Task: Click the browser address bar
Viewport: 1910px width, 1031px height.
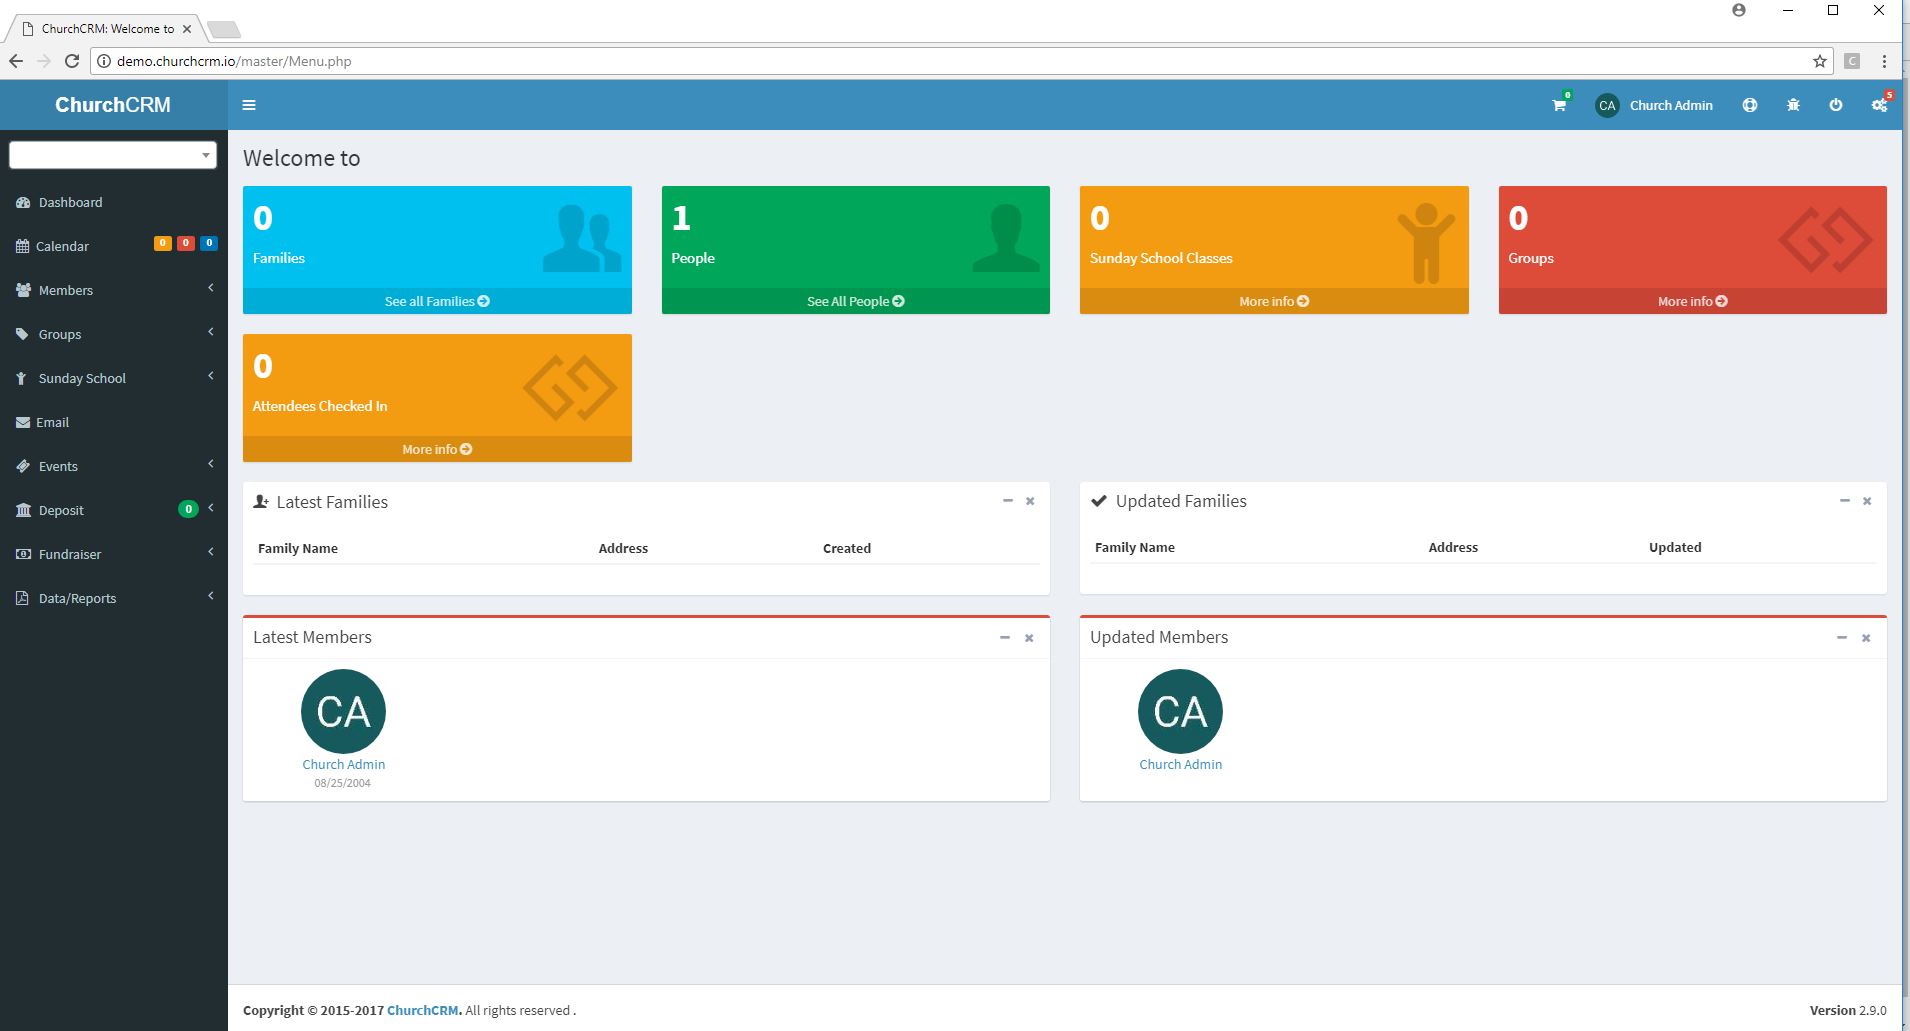Action: pos(960,61)
